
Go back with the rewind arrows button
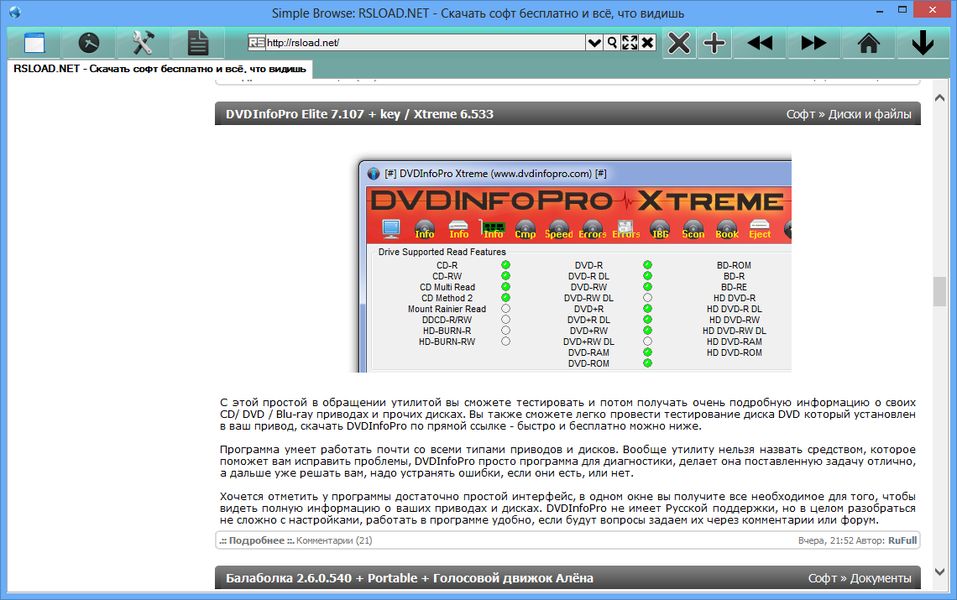(760, 43)
